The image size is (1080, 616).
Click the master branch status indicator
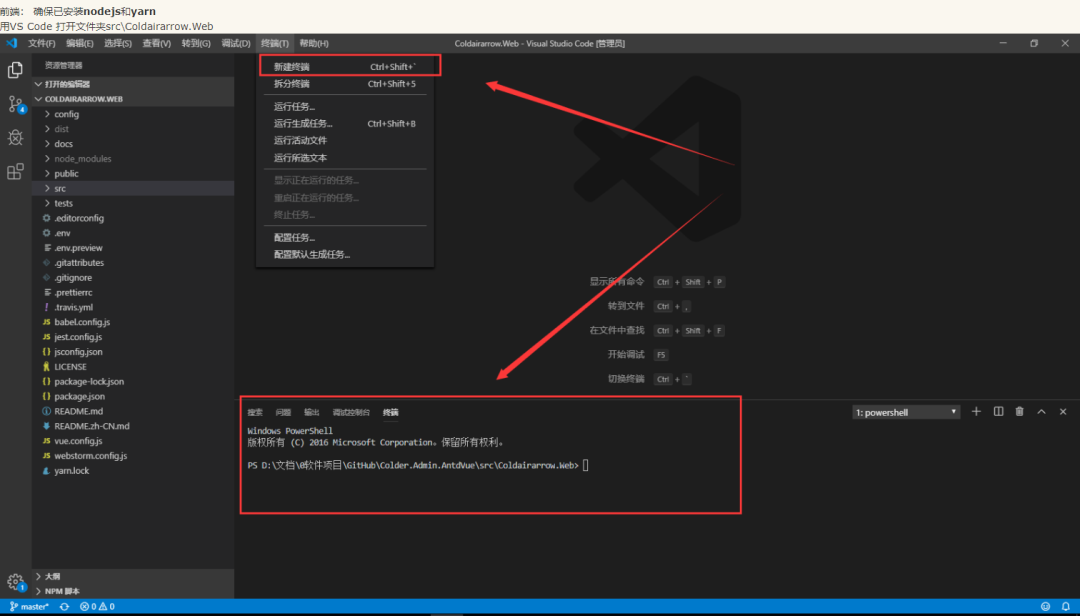(x=29, y=607)
